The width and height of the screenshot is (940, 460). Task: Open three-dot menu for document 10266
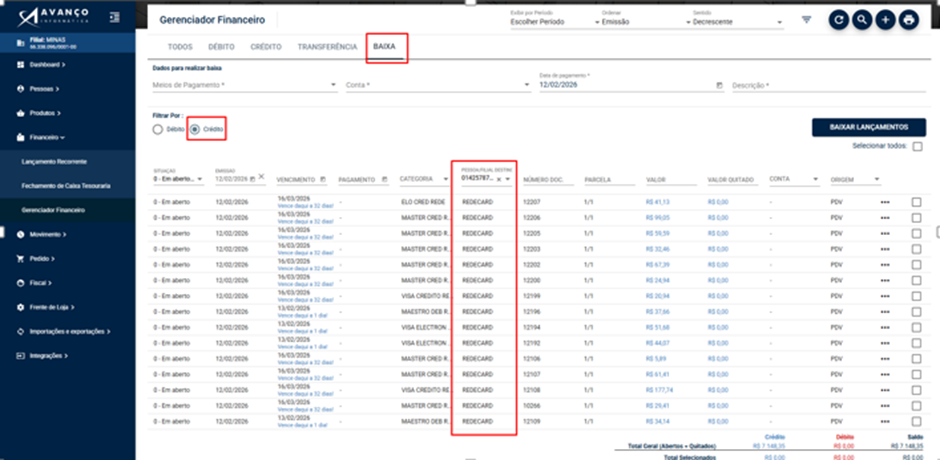point(885,405)
